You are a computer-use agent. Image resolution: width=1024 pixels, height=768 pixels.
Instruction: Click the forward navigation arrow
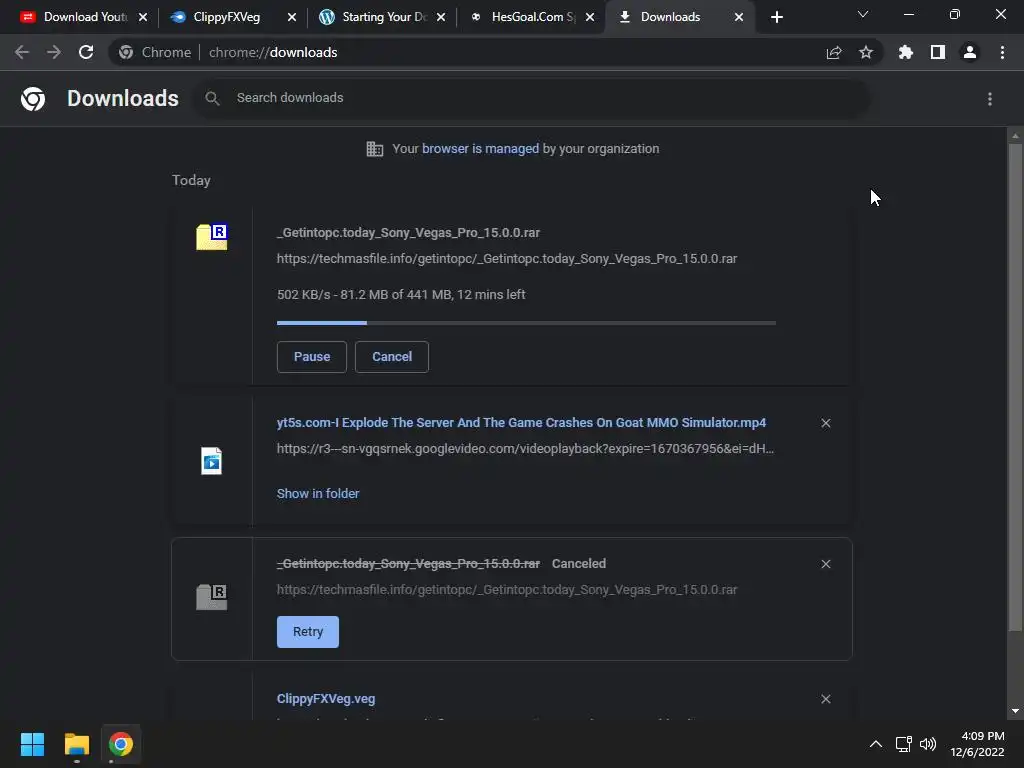(54, 52)
